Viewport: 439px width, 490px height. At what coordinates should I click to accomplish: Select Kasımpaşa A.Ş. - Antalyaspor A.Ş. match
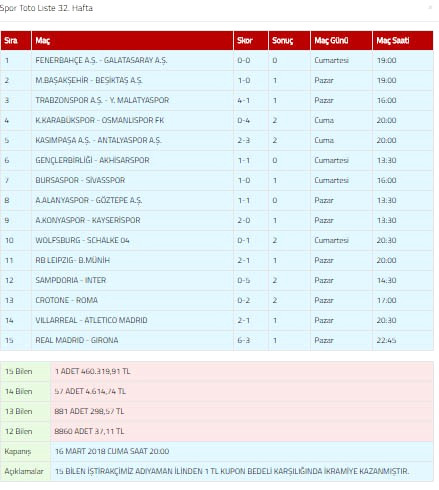[98, 140]
